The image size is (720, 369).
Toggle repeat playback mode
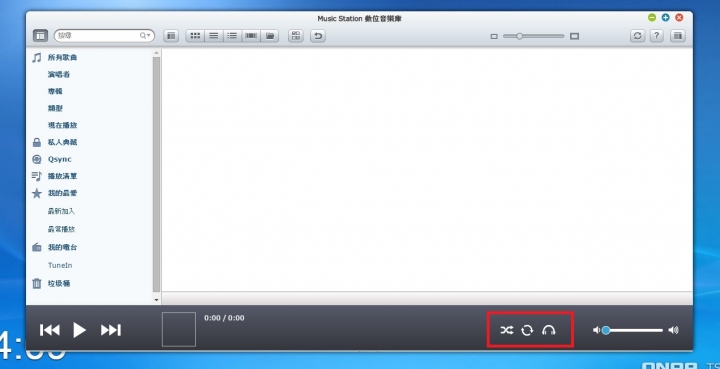click(x=527, y=330)
